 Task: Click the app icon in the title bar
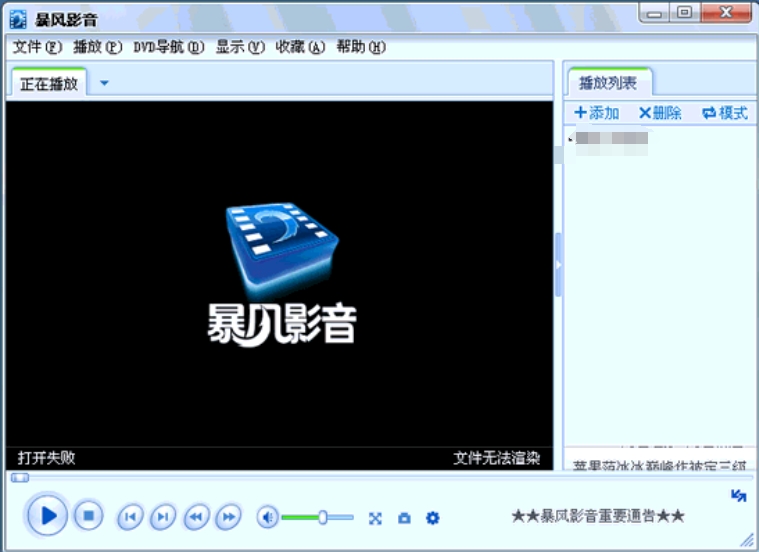[18, 19]
